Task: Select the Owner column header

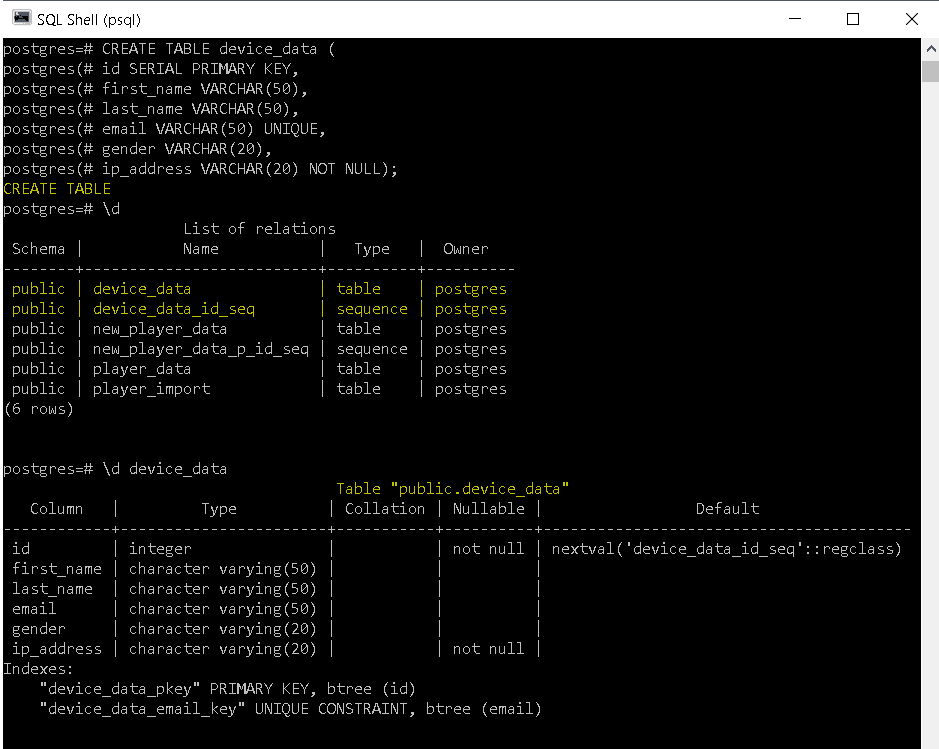Action: 465,248
